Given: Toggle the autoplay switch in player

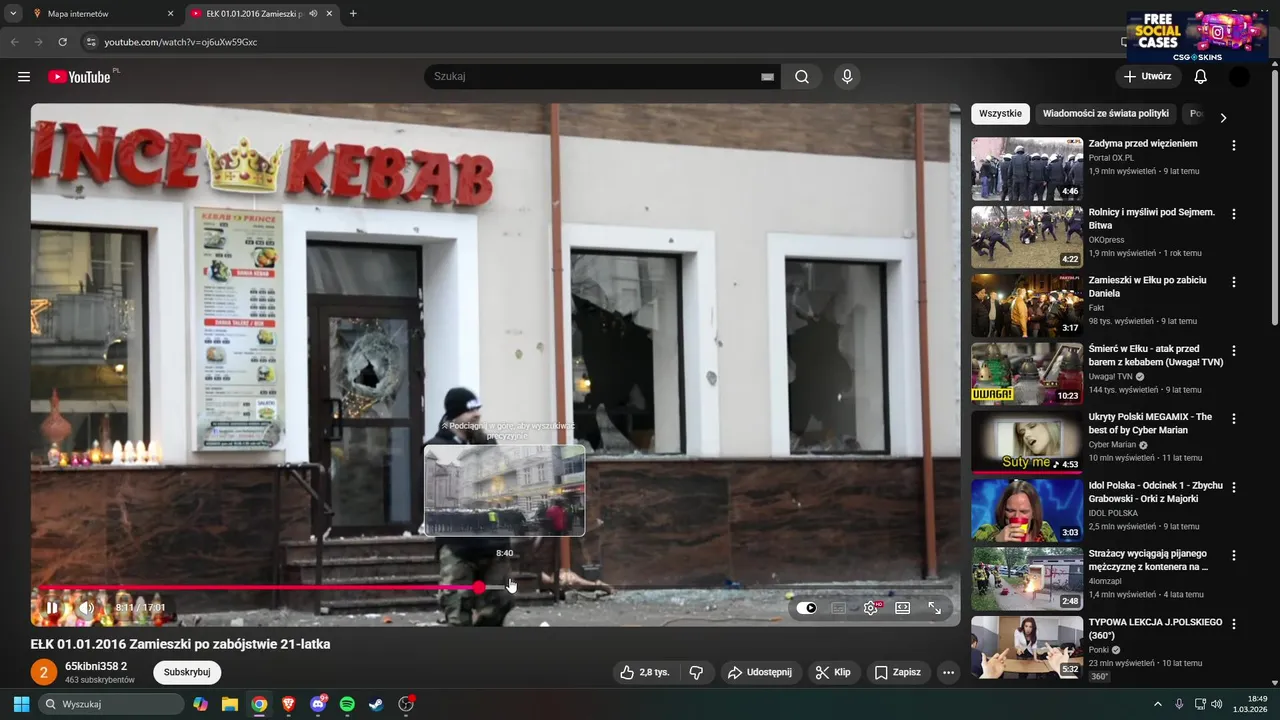Looking at the screenshot, I should pos(807,608).
